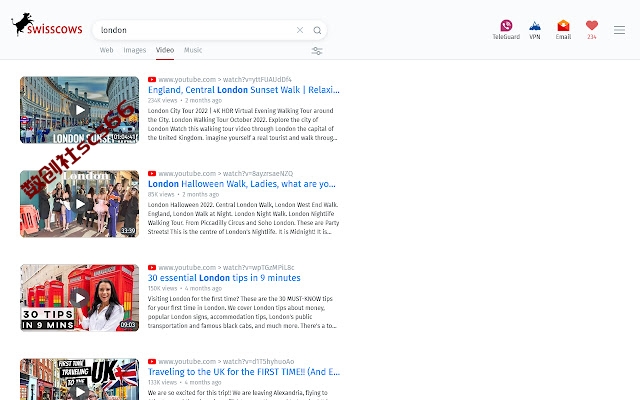Click the URL text above Traveling to UK title

tap(226, 361)
